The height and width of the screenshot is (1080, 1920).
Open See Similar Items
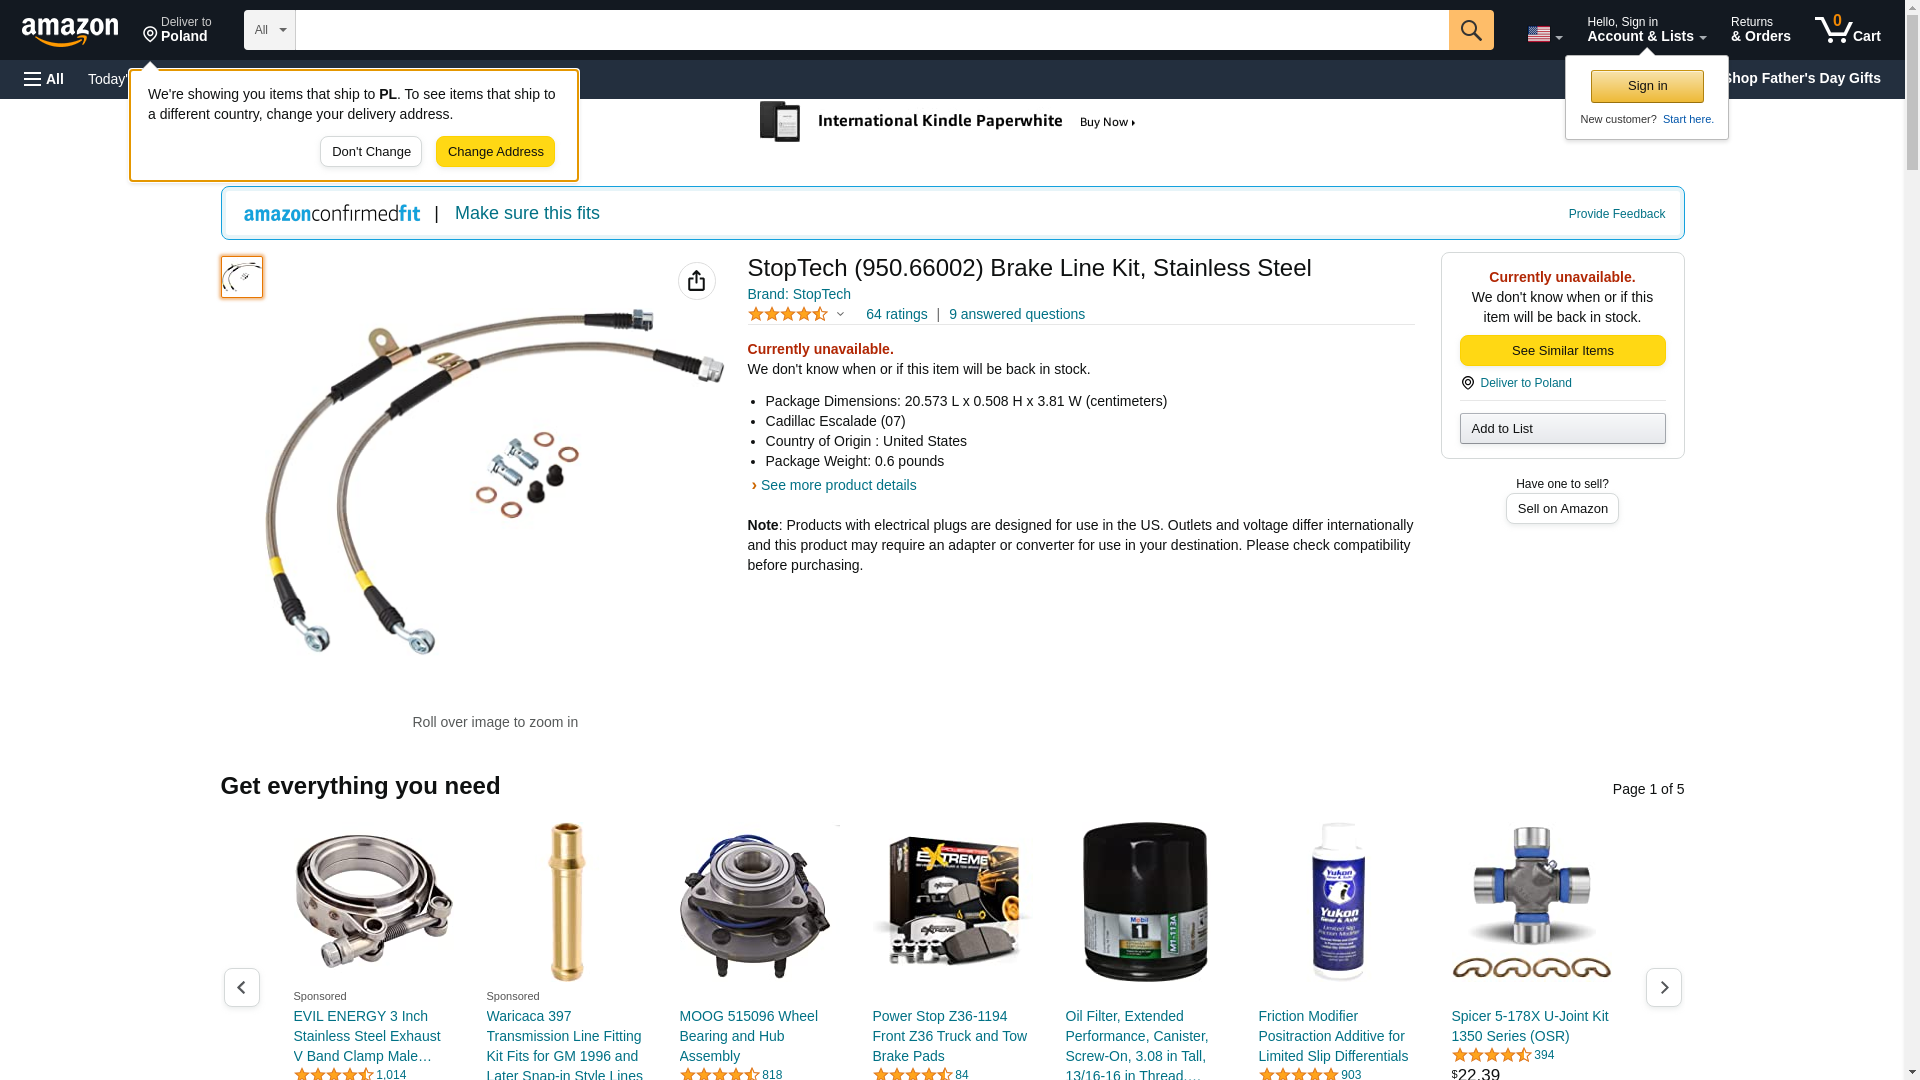pos(1563,351)
